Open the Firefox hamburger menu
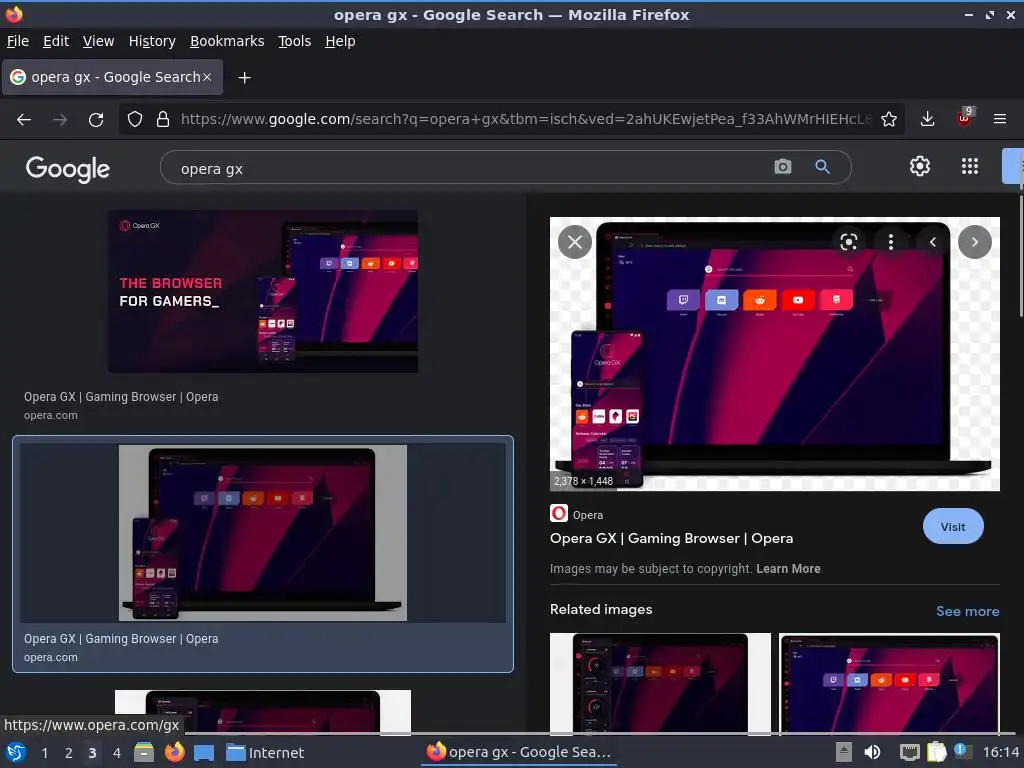1024x768 pixels. 1000,120
